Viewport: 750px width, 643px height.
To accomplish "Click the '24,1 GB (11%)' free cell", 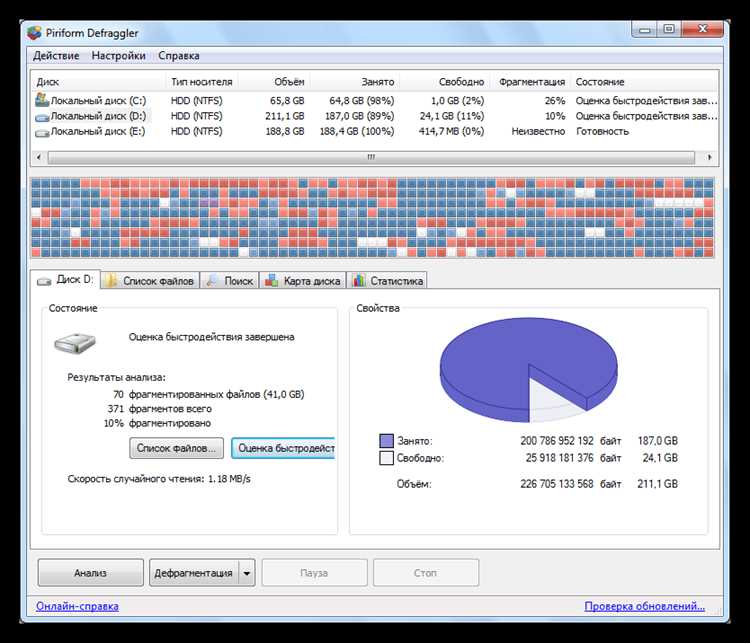I will click(452, 116).
